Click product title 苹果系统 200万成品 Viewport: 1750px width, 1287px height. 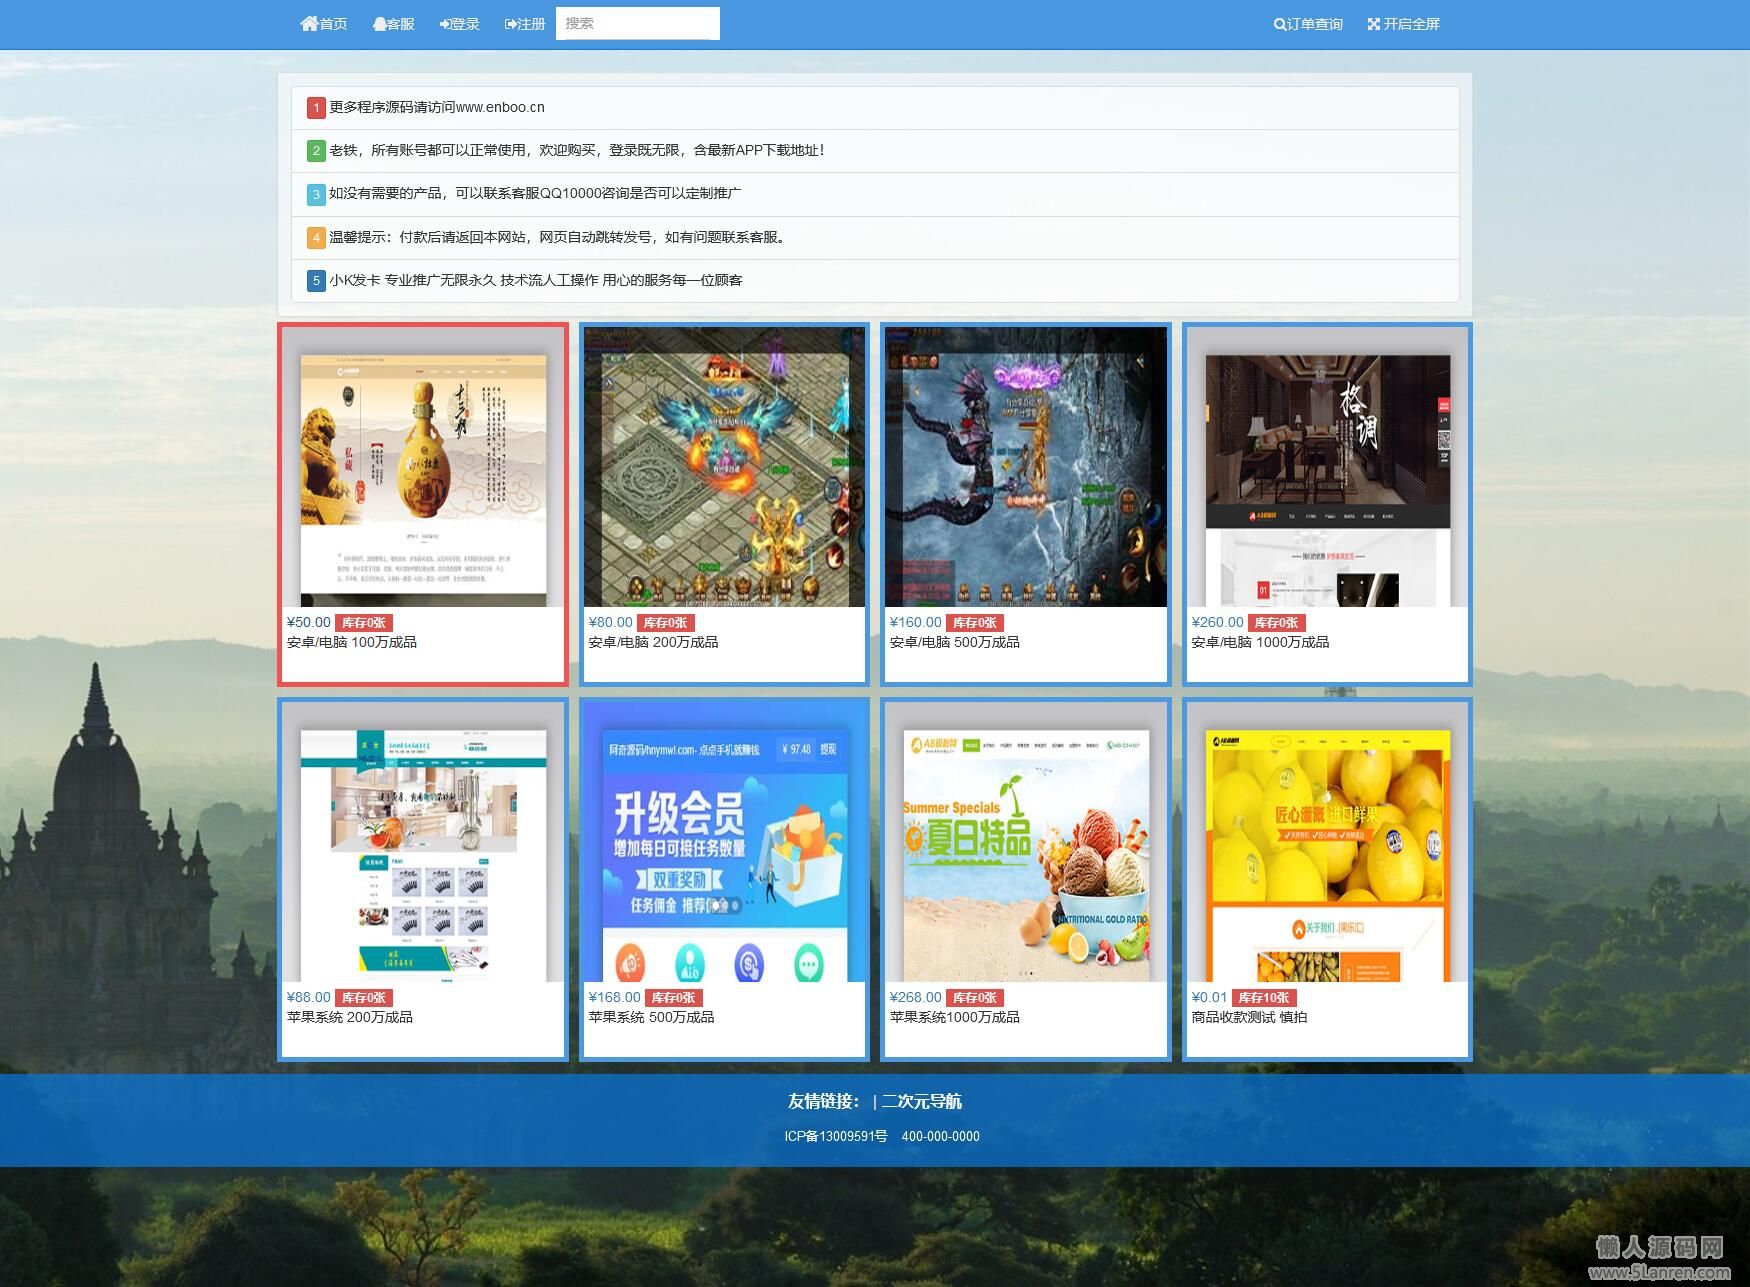[350, 1018]
